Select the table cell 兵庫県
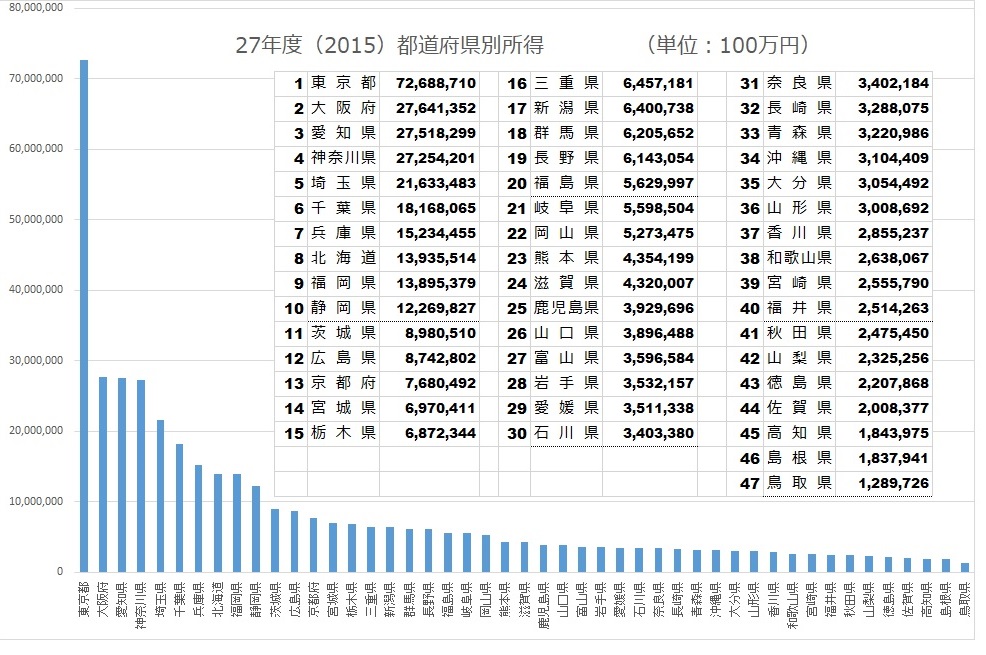Image resolution: width=986 pixels, height=655 pixels. [343, 233]
